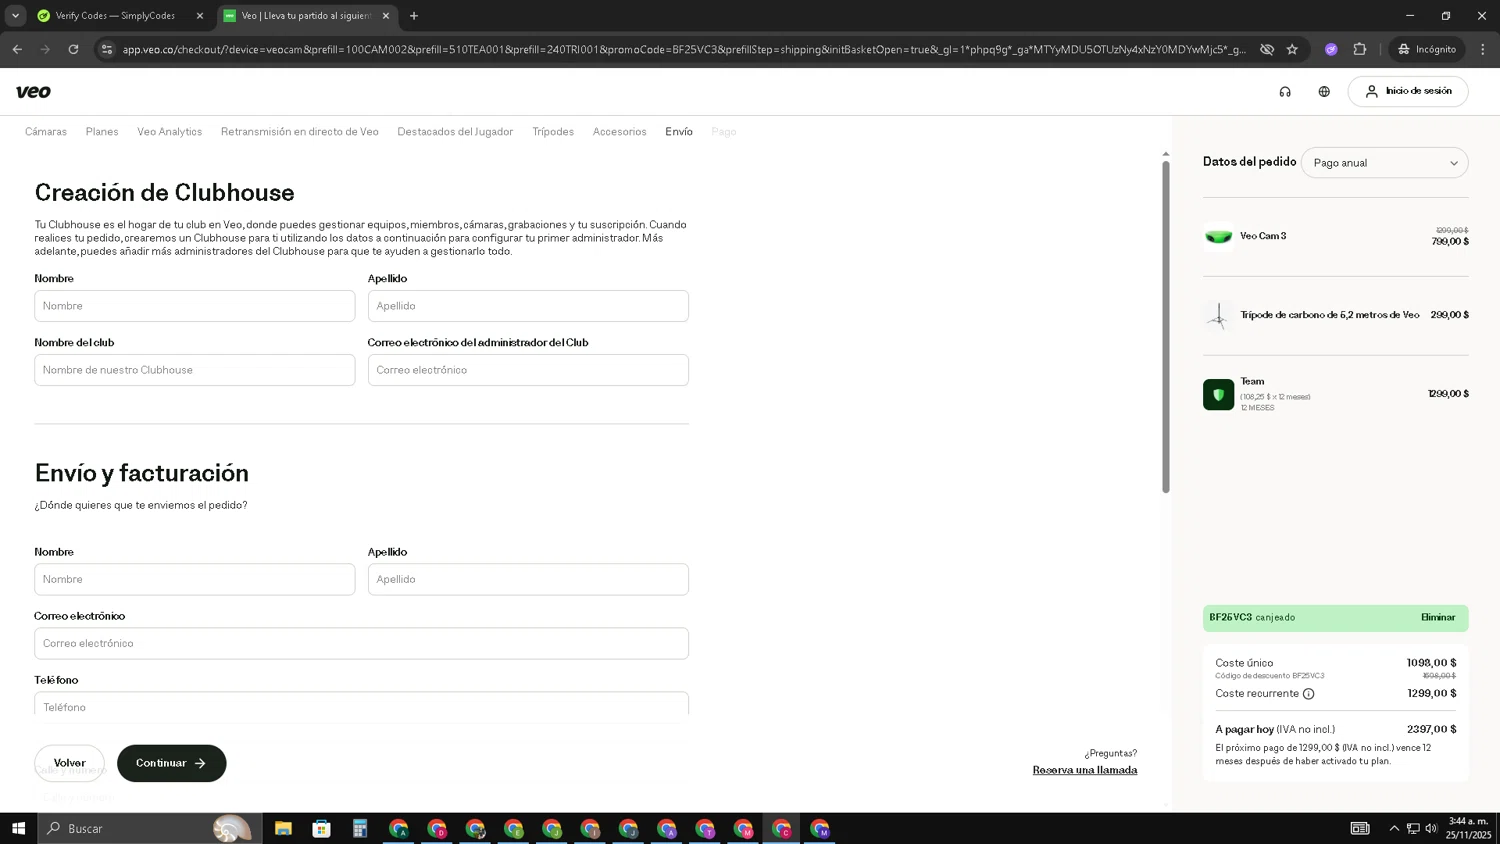Screen dimensions: 1500x844
Task: Click the Volver button
Action: pos(70,763)
